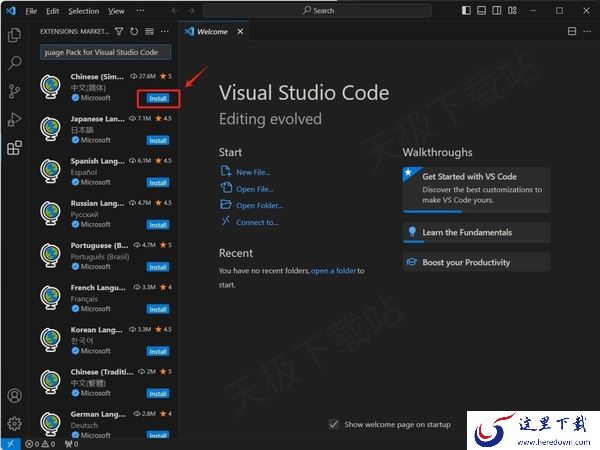Install the Portuguese (Brazil) language pack
This screenshot has height=450, width=600.
tap(158, 267)
